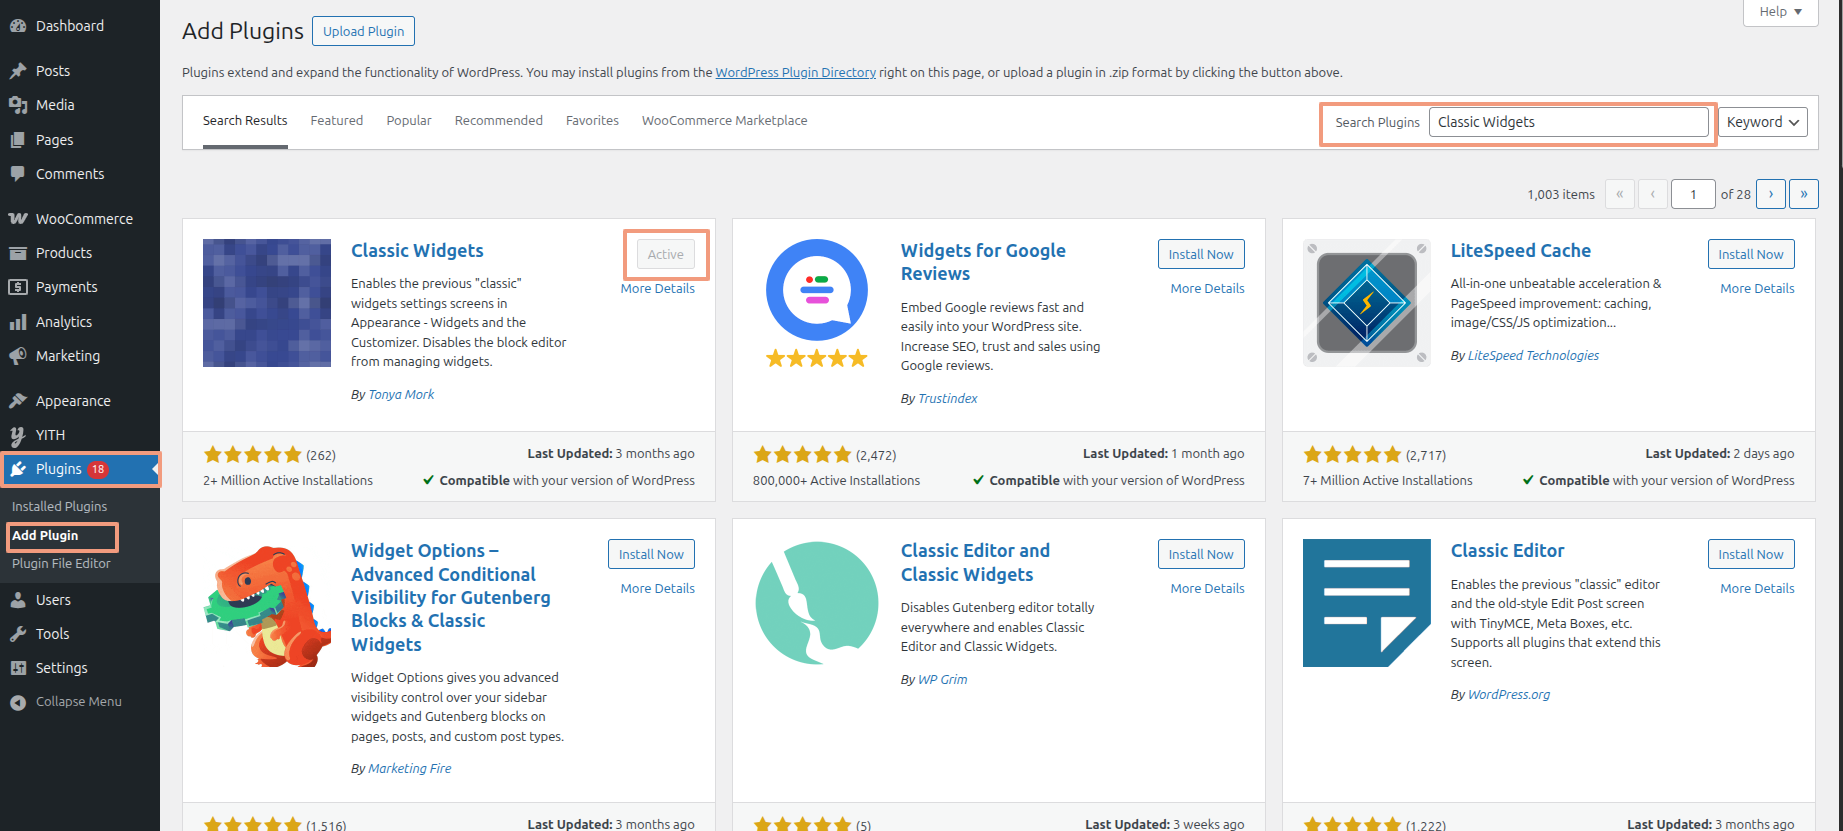This screenshot has height=831, width=1843.
Task: Click the WooCommerce logo icon
Action: point(18,219)
